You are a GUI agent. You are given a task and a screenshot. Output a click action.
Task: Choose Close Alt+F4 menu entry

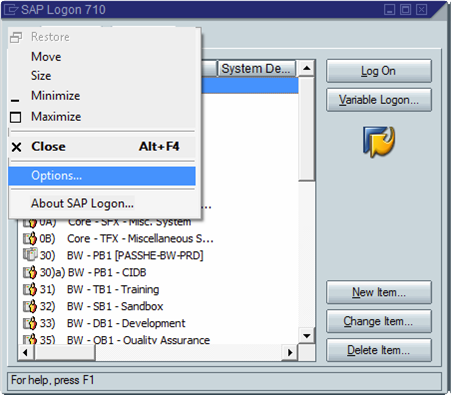pos(102,147)
